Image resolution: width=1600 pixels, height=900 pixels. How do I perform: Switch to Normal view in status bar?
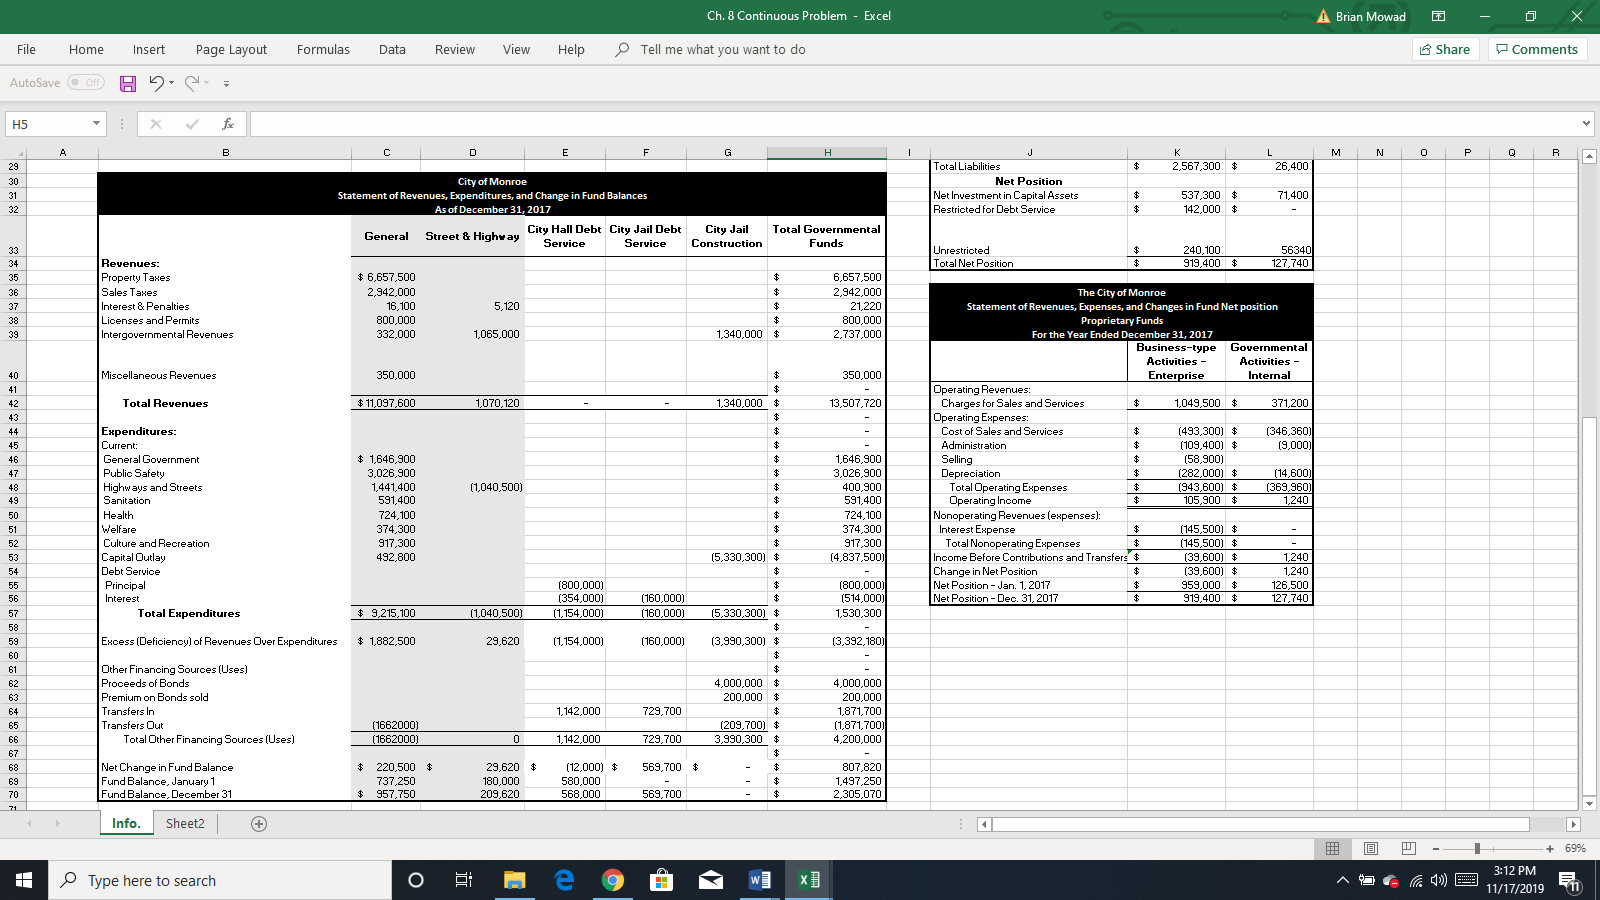pos(1332,849)
